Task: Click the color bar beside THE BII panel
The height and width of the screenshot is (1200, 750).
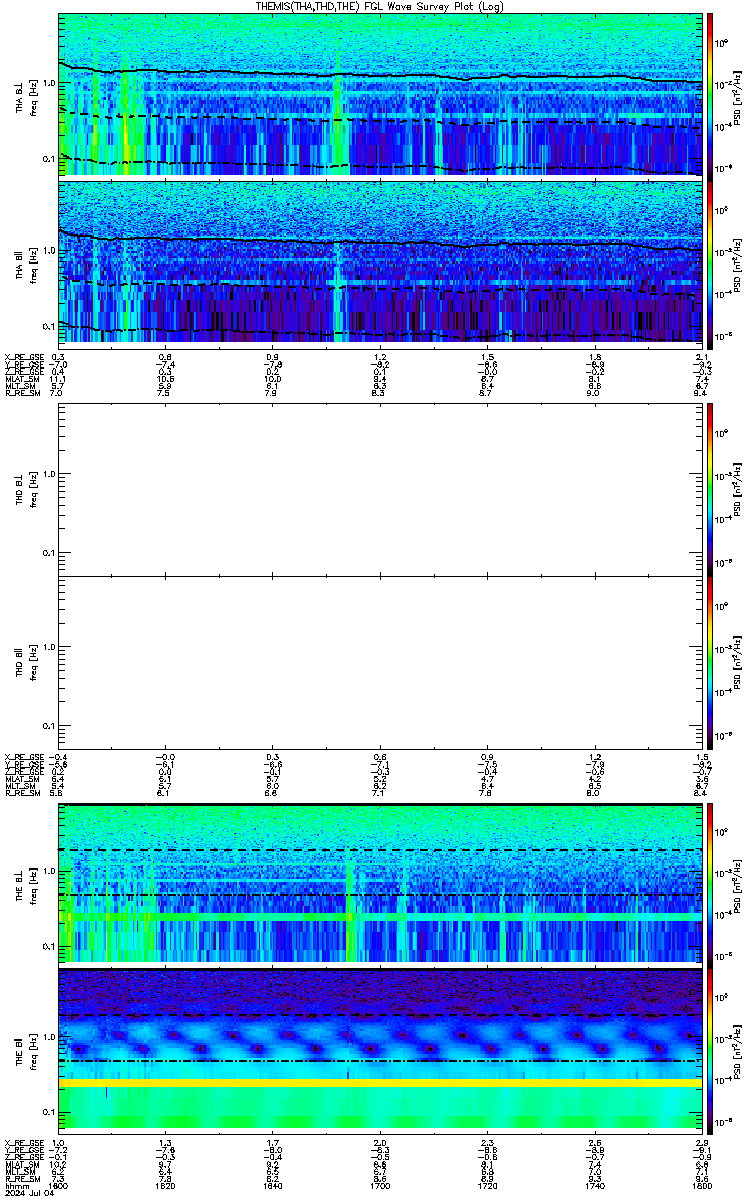Action: (710, 1050)
